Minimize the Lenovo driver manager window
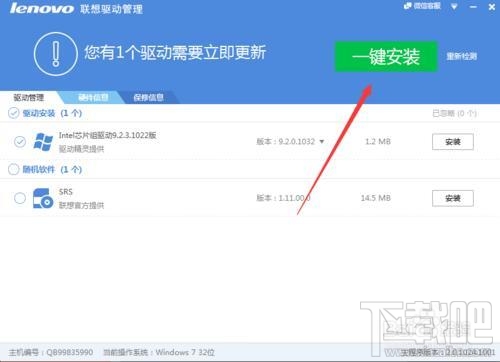Screen dimensions: 500x362 (473, 7)
